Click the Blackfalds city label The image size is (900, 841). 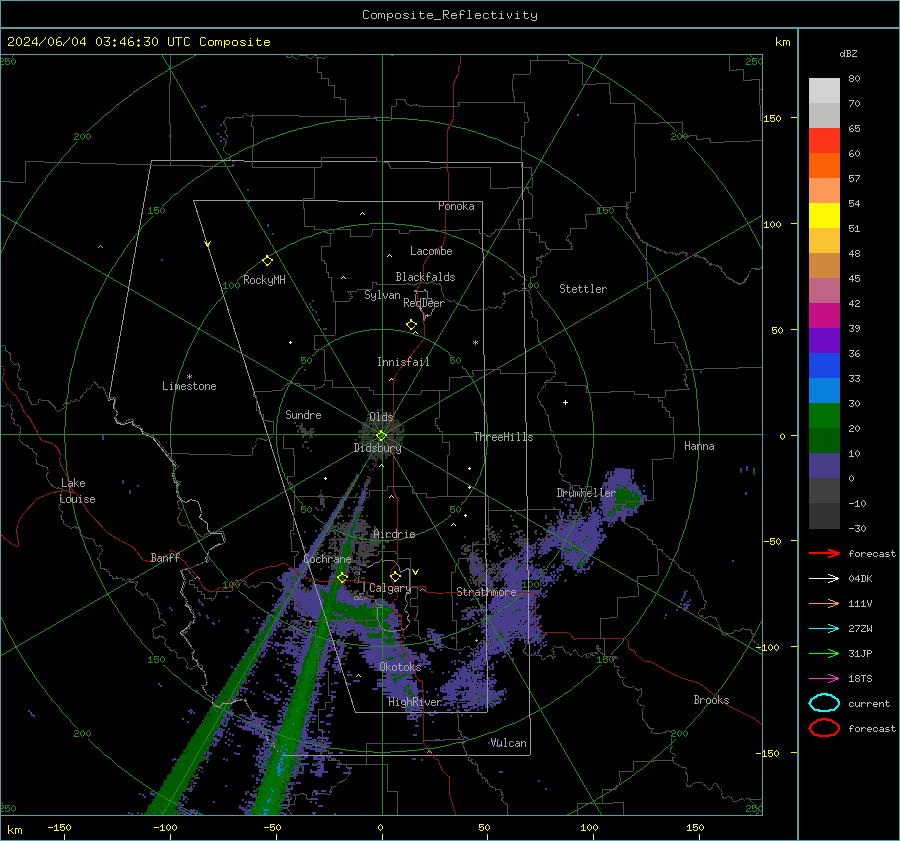[x=425, y=277]
